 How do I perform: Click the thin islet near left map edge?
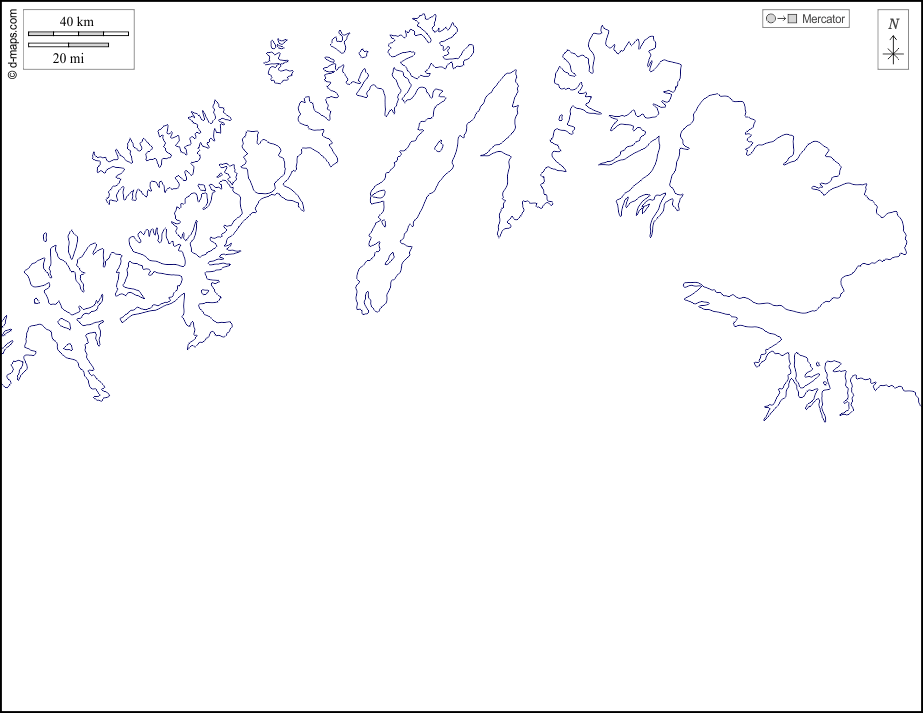pyautogui.click(x=44, y=237)
